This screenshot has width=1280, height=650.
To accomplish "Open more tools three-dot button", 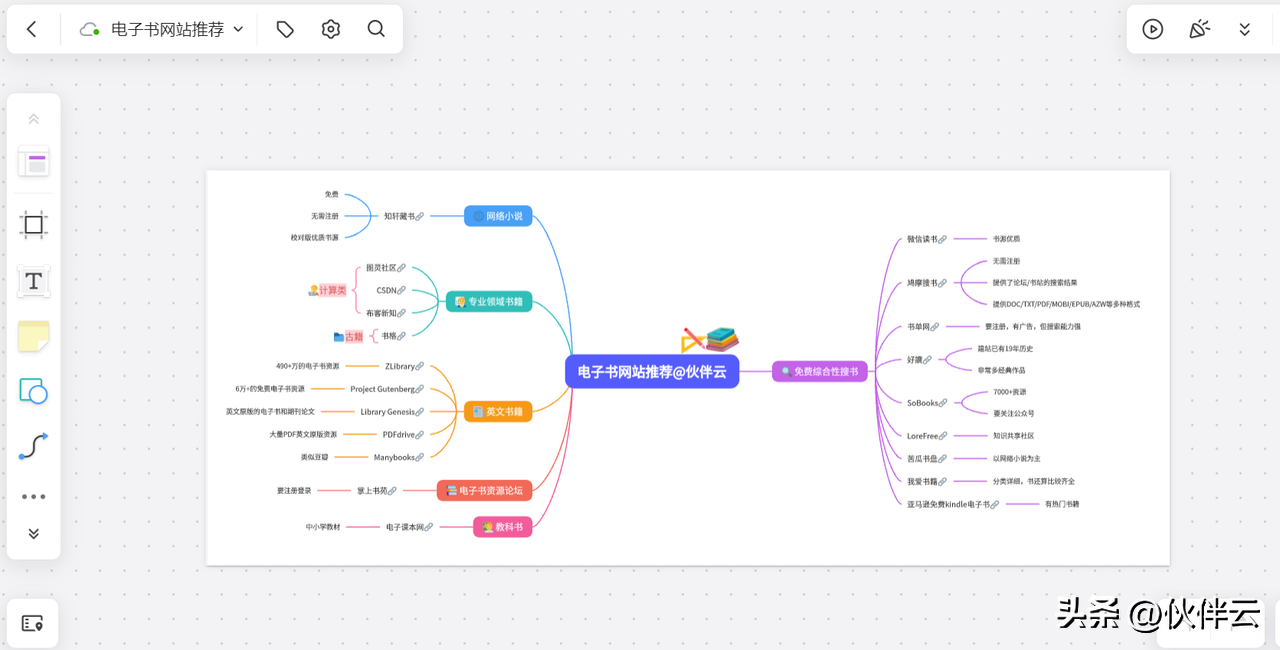I will coord(33,496).
